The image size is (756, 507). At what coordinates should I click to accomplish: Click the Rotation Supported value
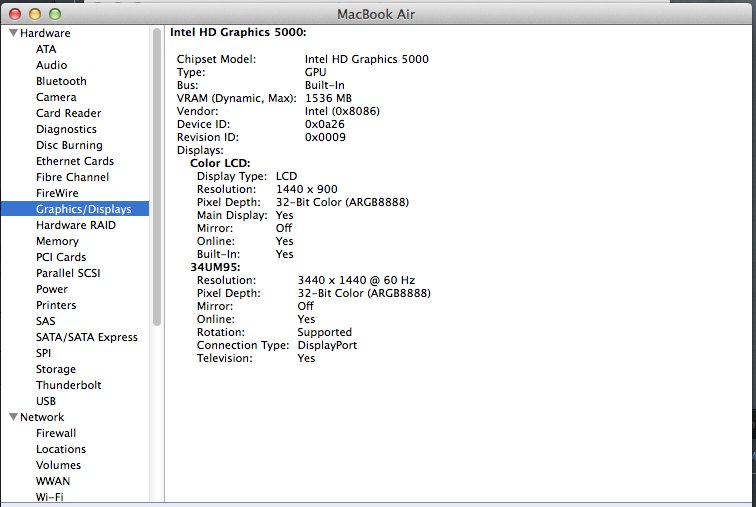[x=324, y=332]
